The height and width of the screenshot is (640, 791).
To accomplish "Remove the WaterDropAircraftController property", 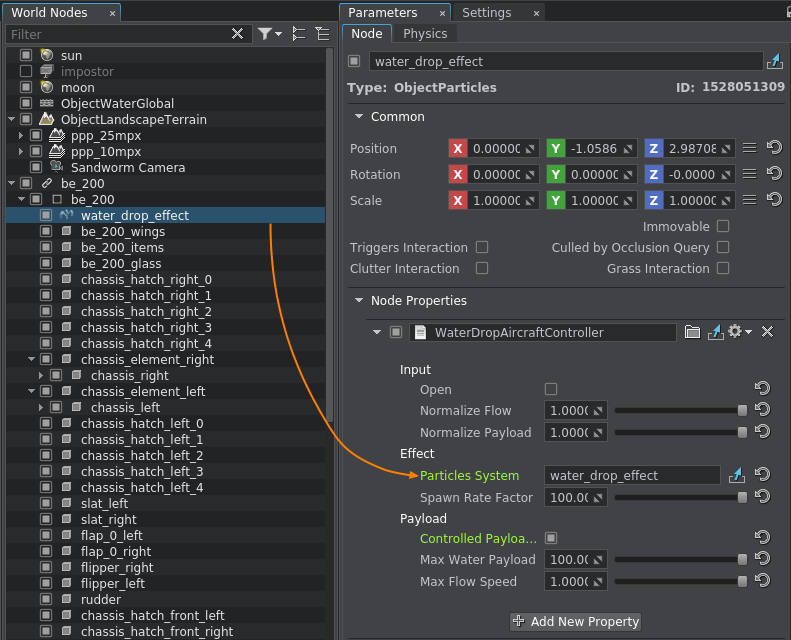I will pyautogui.click(x=768, y=332).
